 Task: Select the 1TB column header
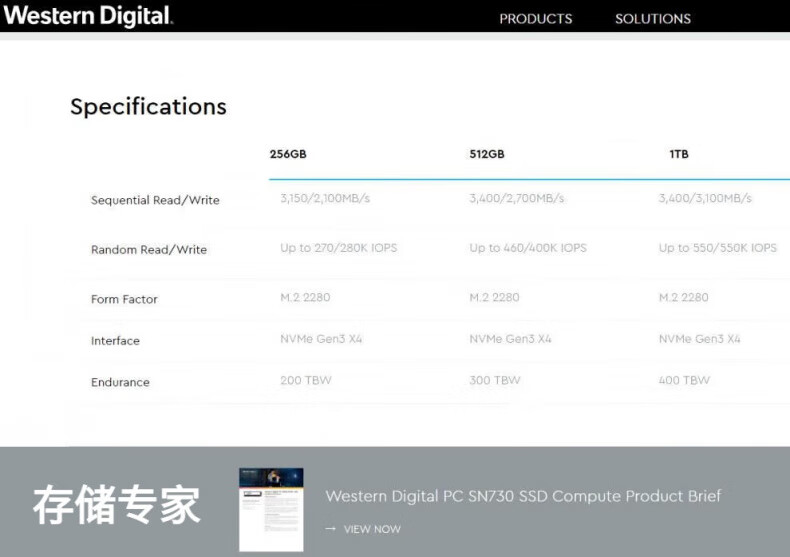click(679, 154)
